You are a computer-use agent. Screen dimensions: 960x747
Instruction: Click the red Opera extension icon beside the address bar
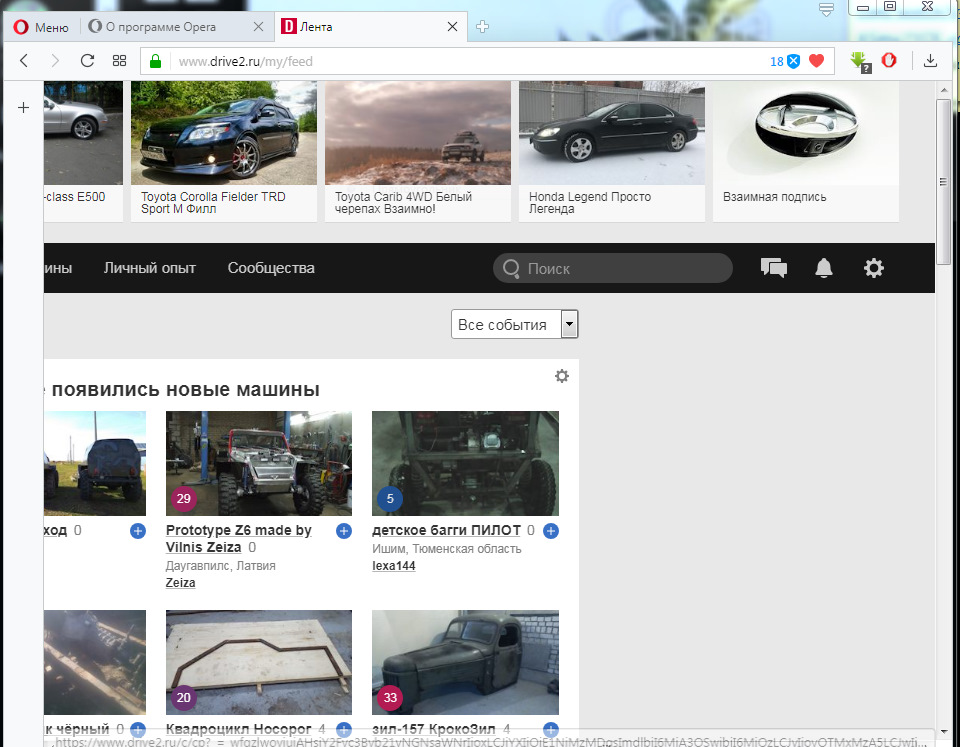coord(888,60)
